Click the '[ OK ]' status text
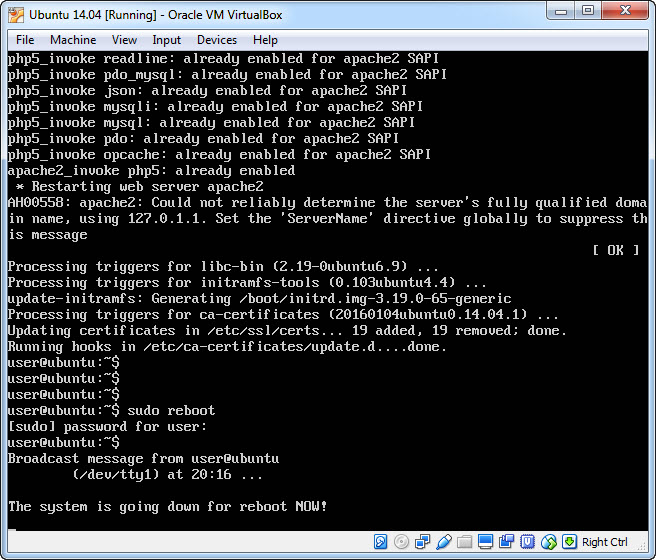 pyautogui.click(x=615, y=251)
